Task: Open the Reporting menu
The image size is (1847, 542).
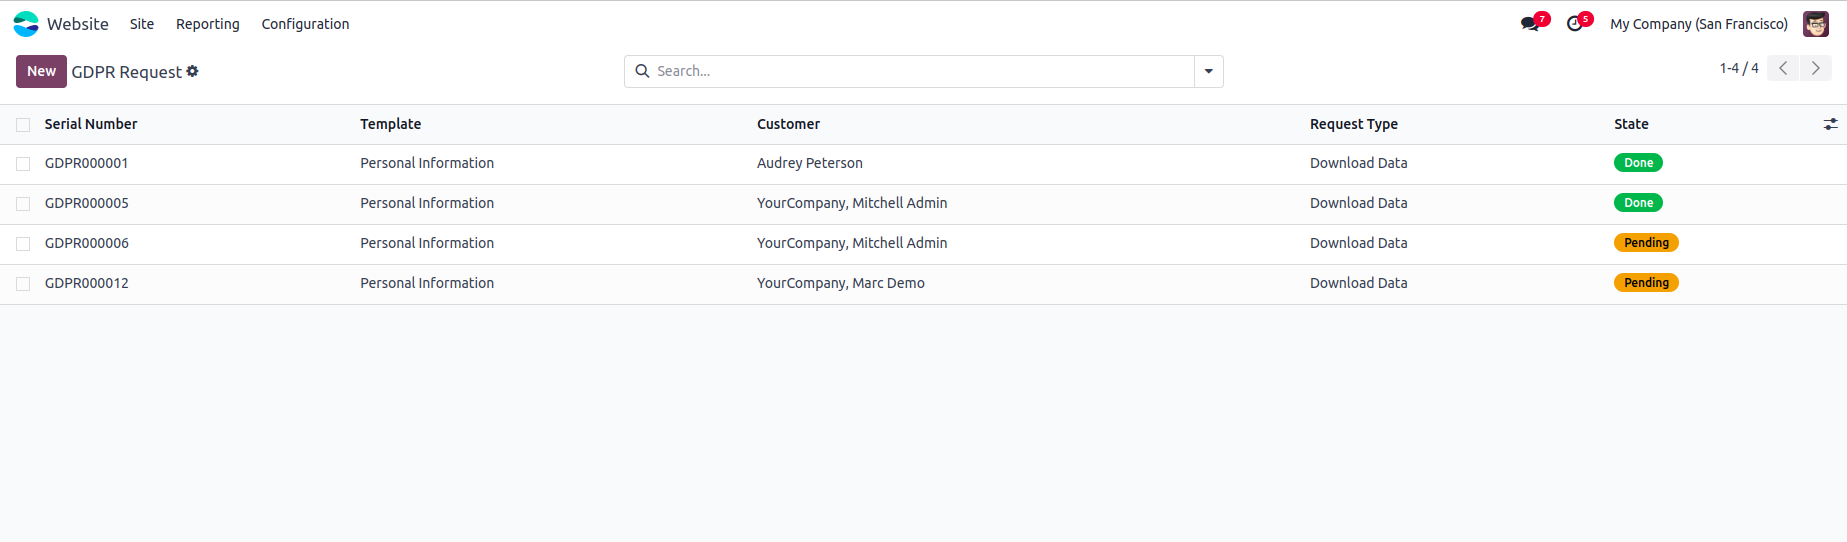Action: coord(207,24)
